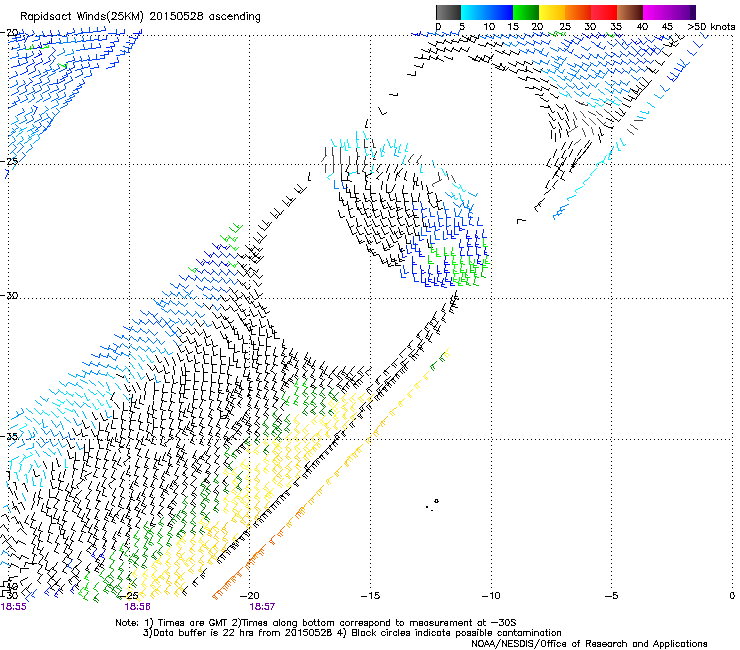Click the '-15' longitude label on bottom axis
The image size is (740, 650).
[370, 596]
